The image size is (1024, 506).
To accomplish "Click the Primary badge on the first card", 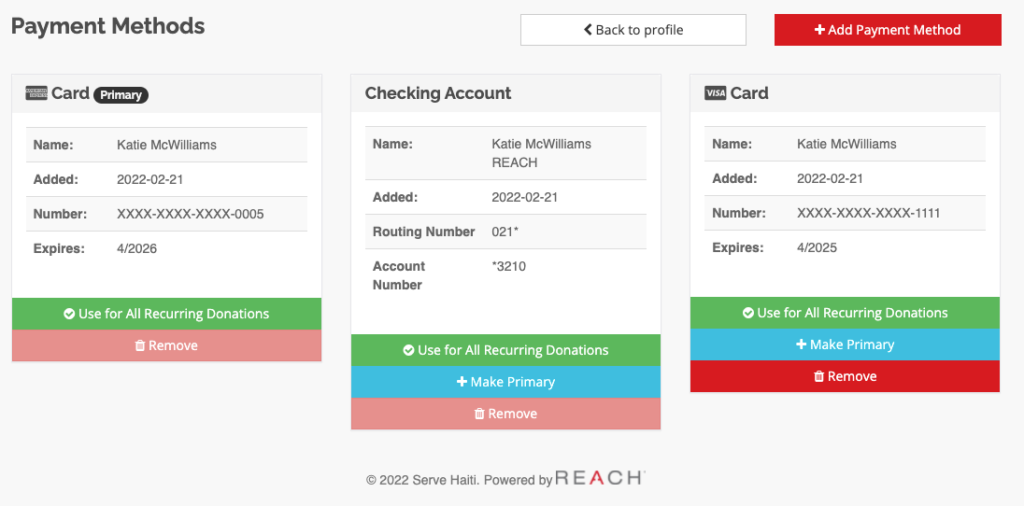I will (121, 95).
